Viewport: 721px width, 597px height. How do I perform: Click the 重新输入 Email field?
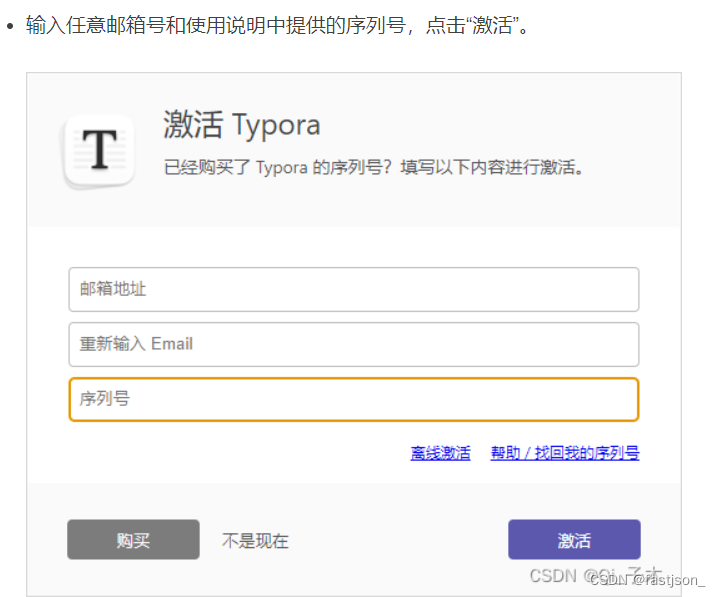pos(354,344)
